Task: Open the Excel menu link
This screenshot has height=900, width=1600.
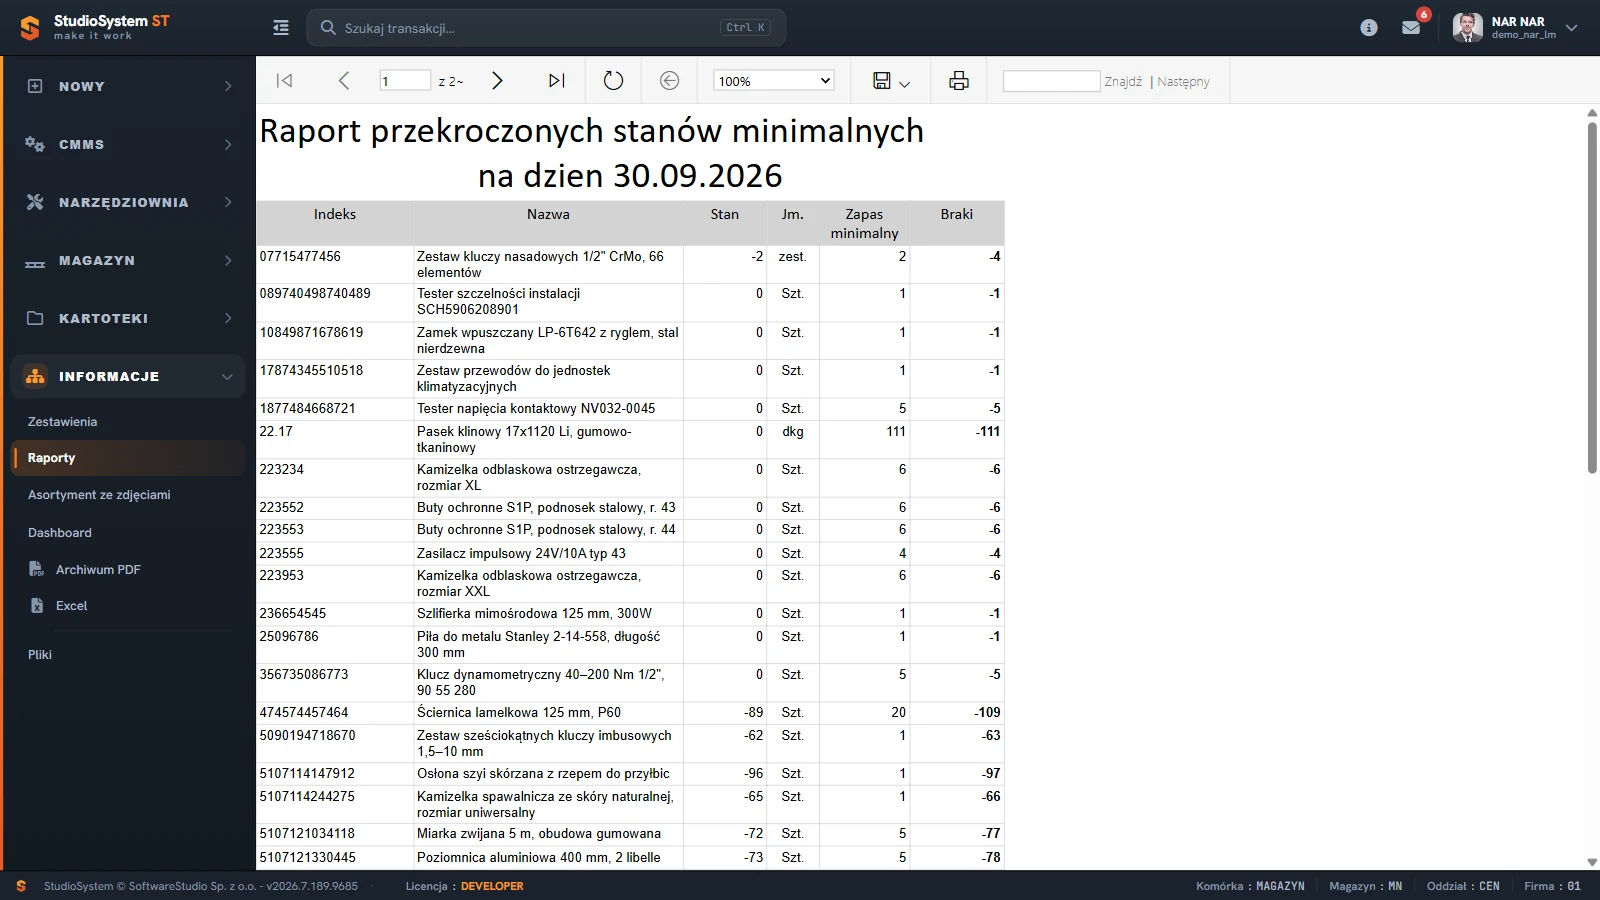Action: (71, 605)
